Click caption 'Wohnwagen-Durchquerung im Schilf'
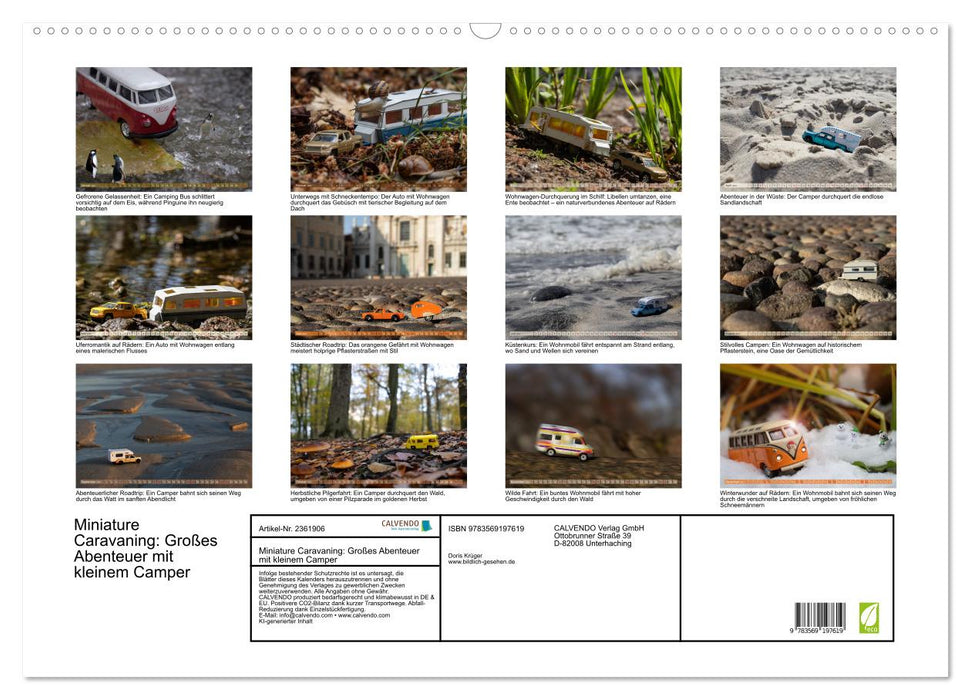 (590, 199)
